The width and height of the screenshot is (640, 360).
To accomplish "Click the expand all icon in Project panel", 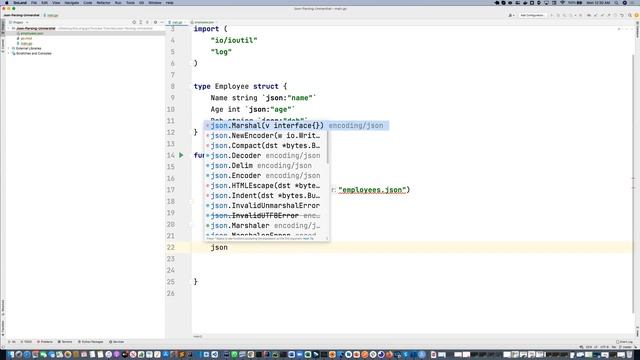I will tap(141, 22).
